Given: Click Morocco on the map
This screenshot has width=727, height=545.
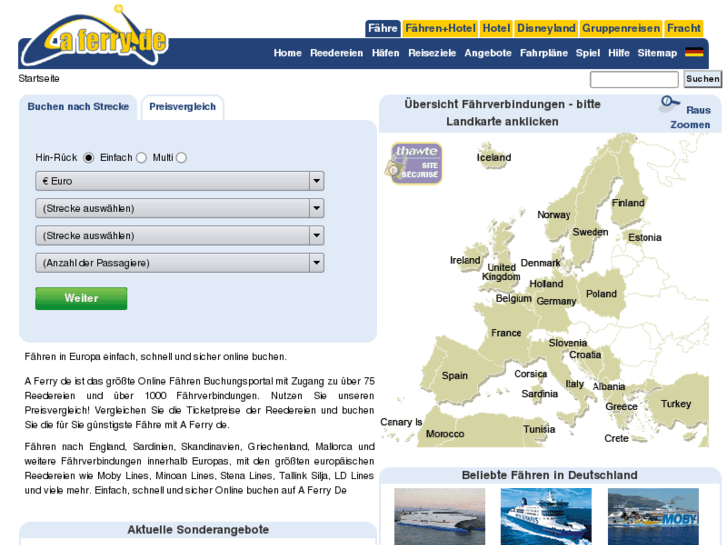Looking at the screenshot, I should (445, 434).
